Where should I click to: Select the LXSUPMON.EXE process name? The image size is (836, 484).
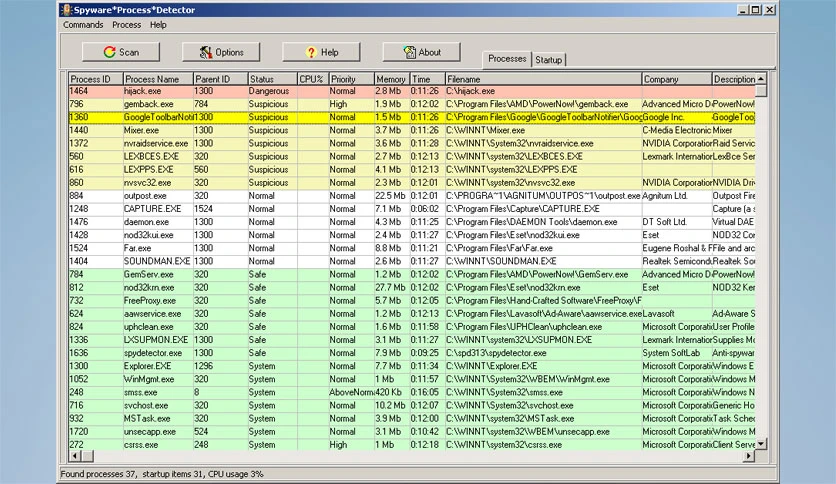tap(156, 340)
